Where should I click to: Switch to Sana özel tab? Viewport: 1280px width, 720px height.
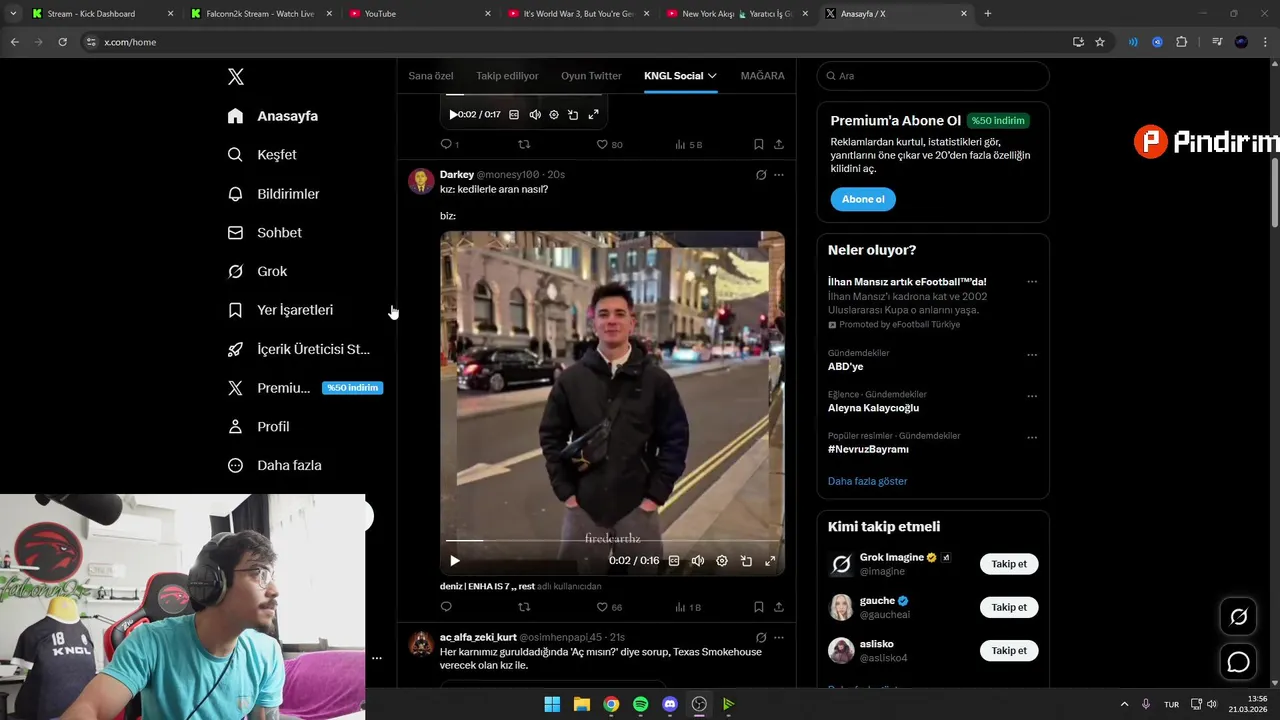pyautogui.click(x=431, y=76)
